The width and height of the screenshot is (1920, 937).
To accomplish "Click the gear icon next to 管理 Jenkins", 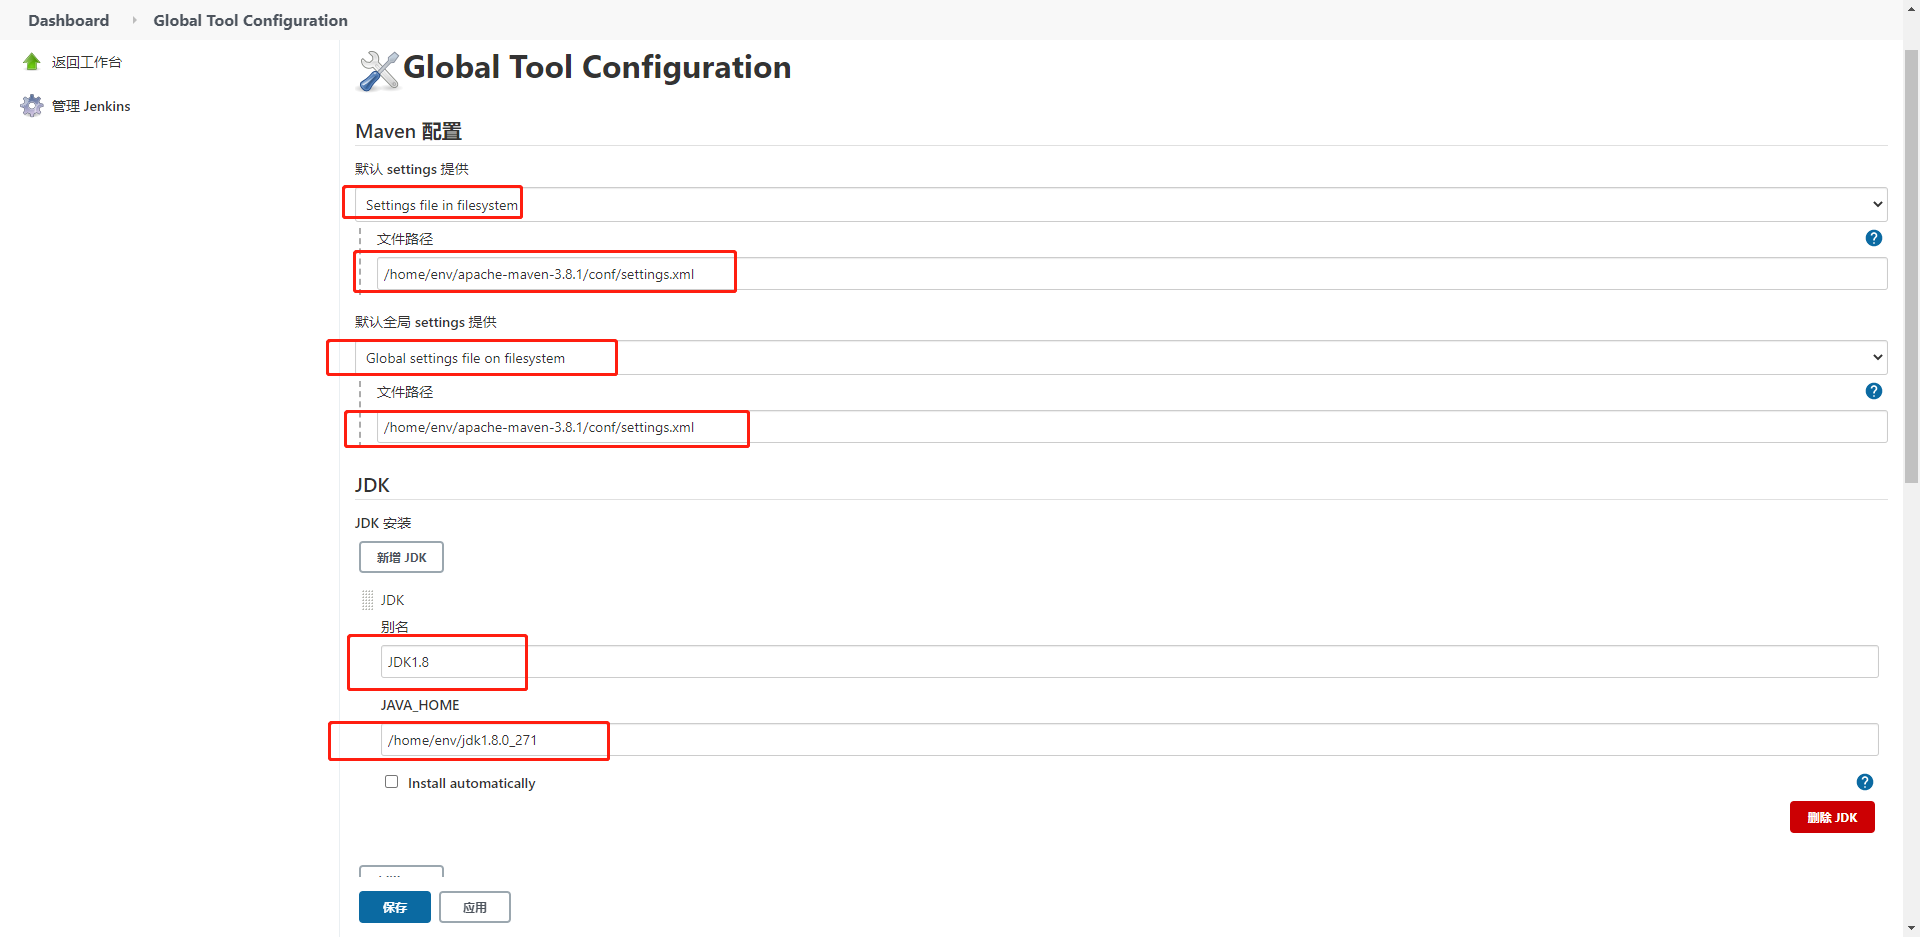I will click(31, 105).
